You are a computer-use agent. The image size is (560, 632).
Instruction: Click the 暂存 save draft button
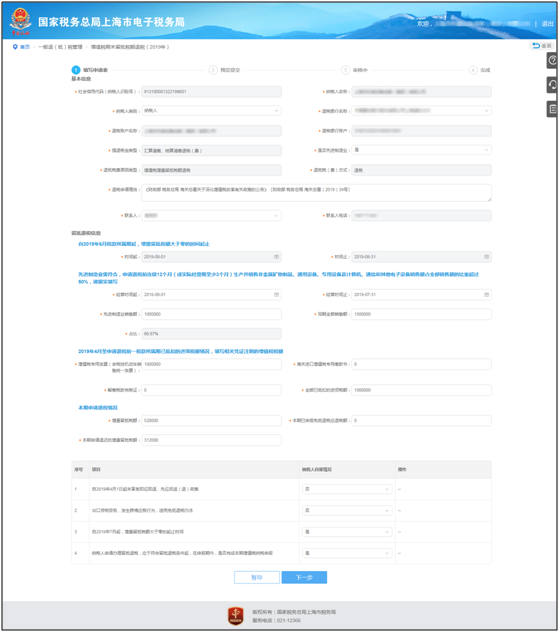(x=257, y=577)
